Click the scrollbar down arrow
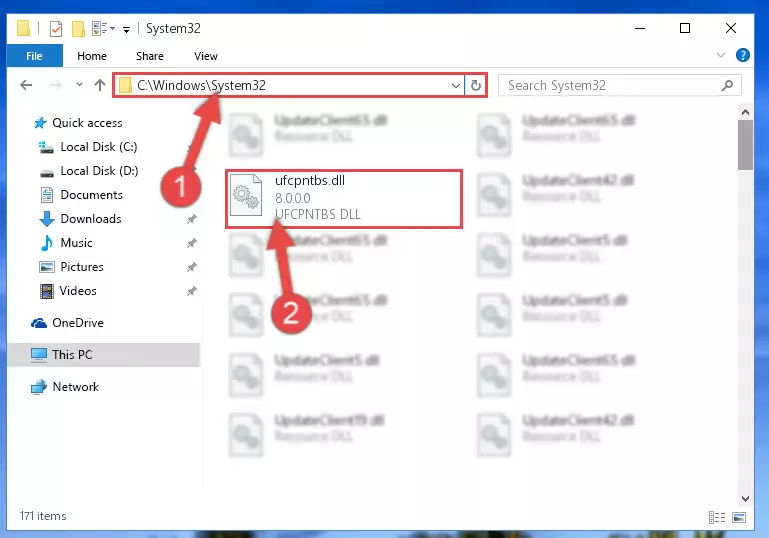The height and width of the screenshot is (538, 769). [745, 498]
